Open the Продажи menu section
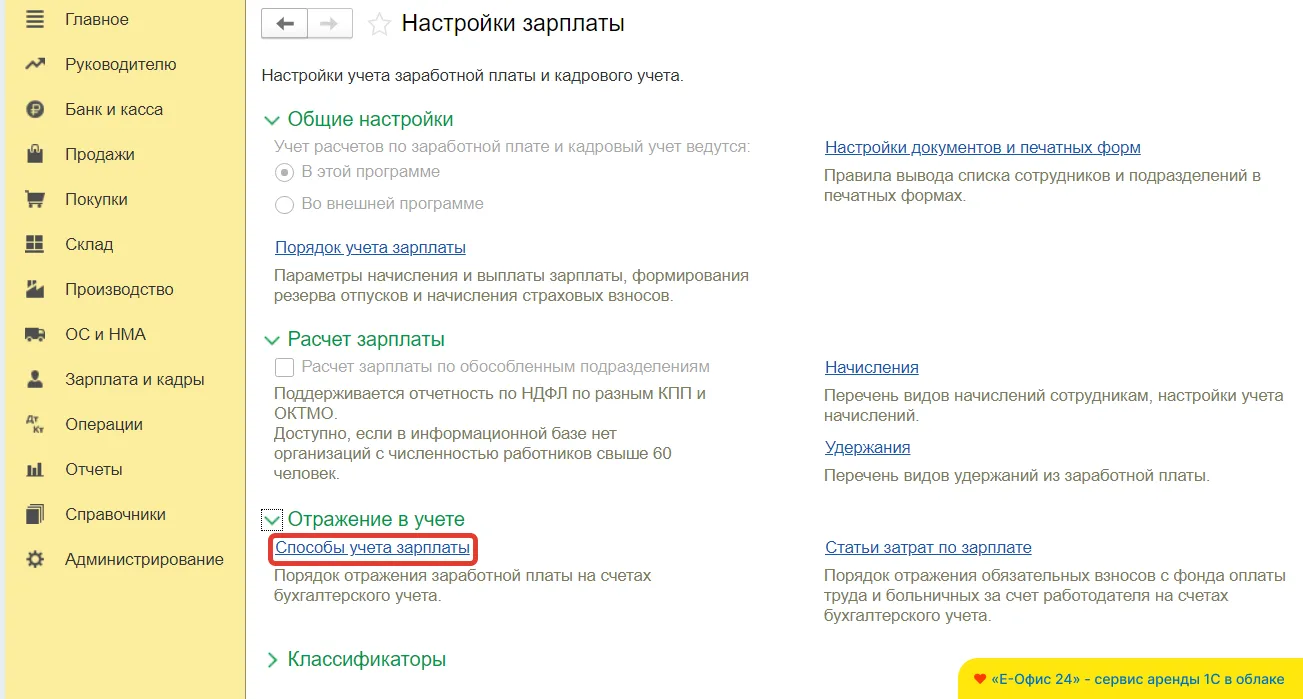The image size is (1303, 699). click(100, 154)
